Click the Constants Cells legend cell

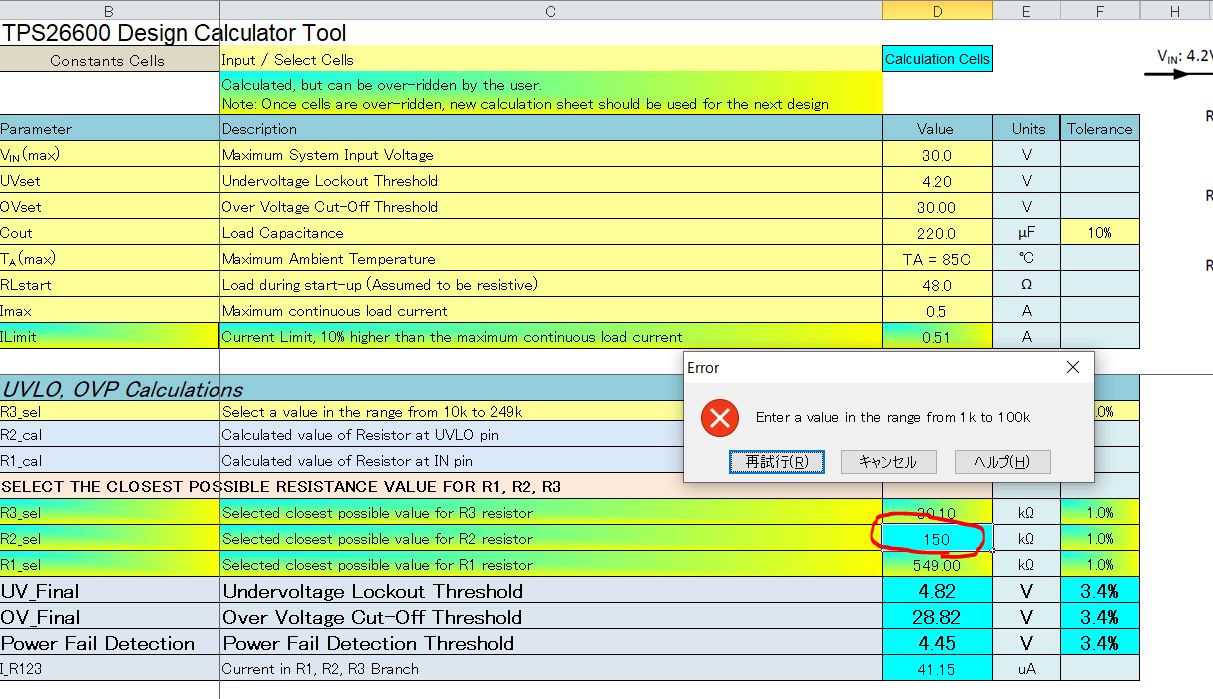pos(109,60)
